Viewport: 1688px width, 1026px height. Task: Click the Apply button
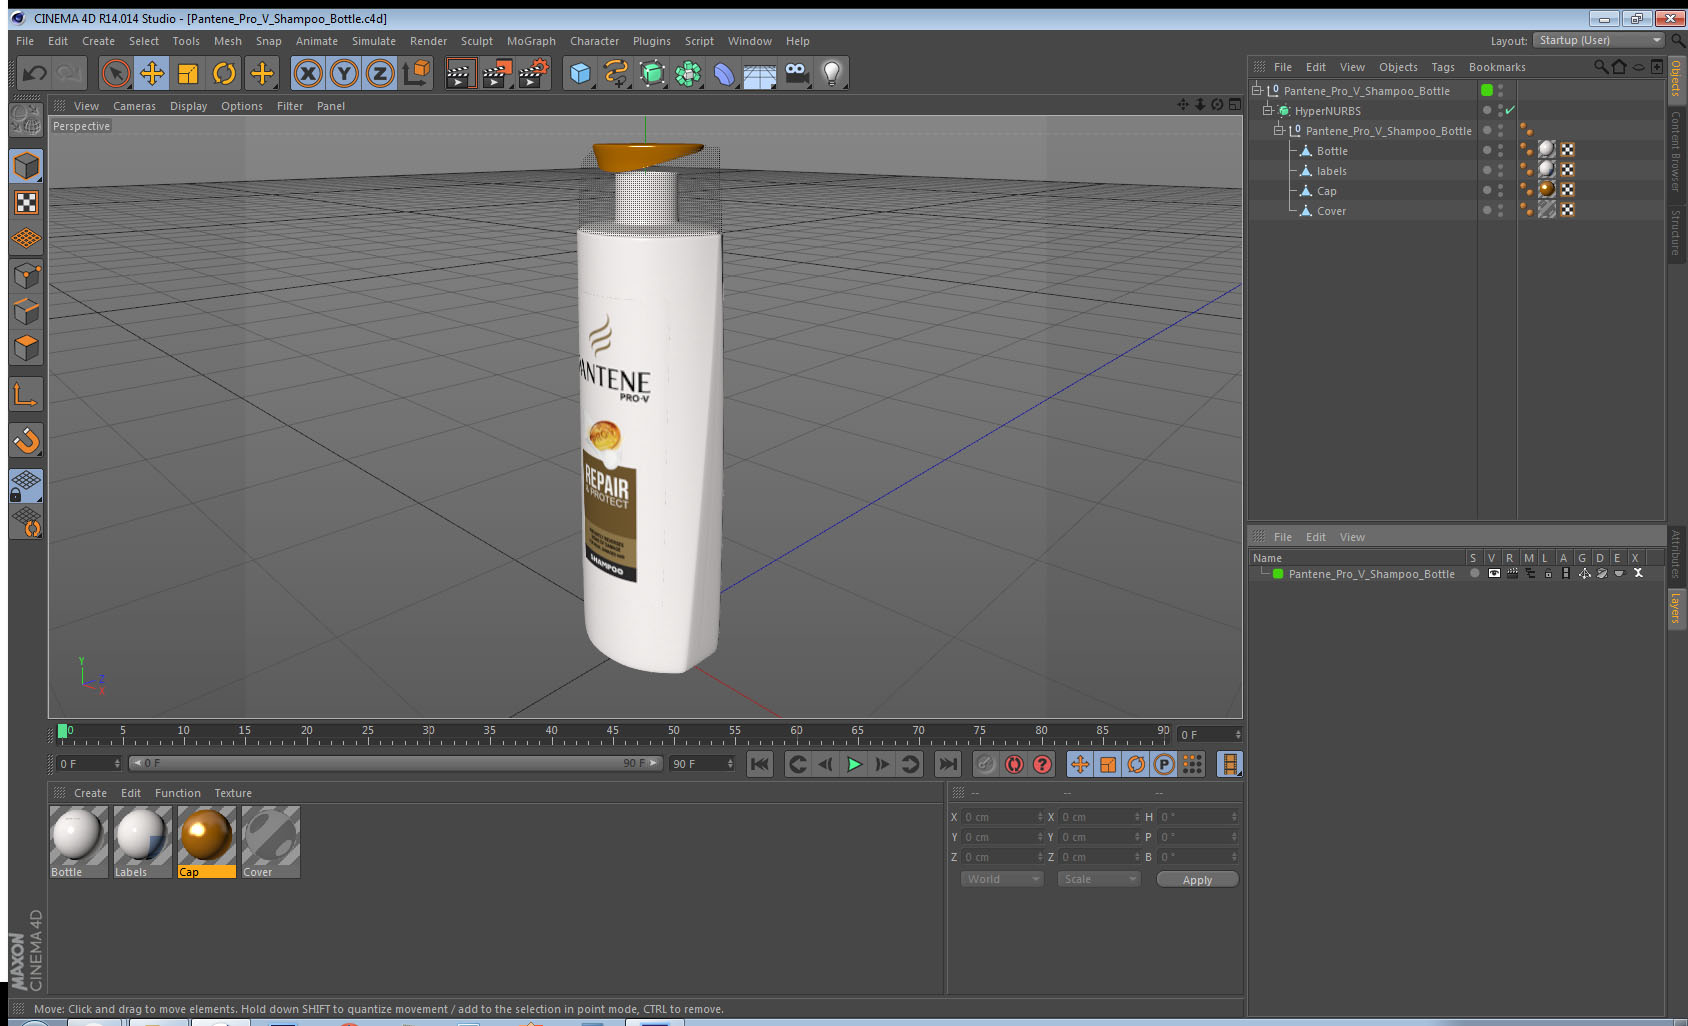(x=1197, y=880)
